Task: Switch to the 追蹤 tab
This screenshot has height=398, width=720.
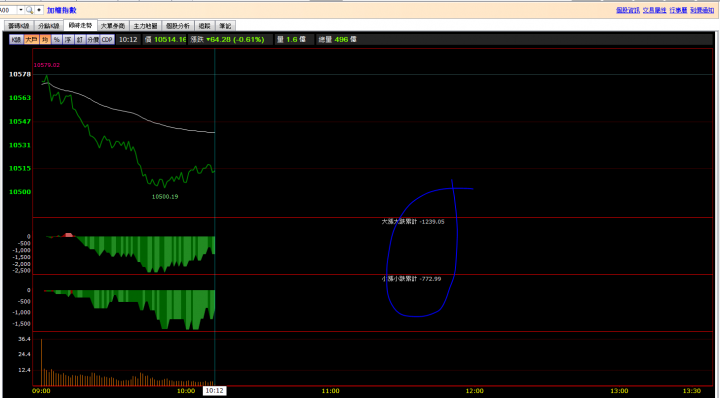Action: click(x=205, y=26)
